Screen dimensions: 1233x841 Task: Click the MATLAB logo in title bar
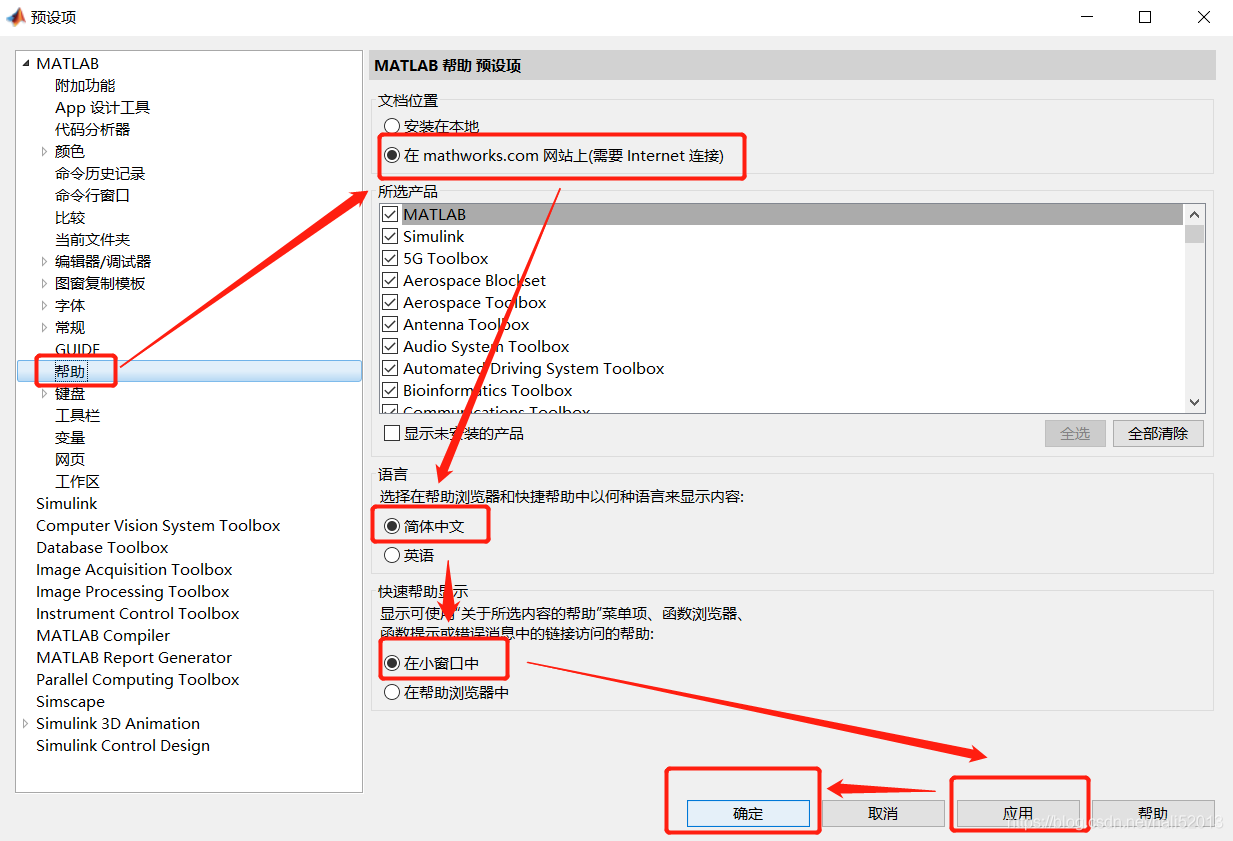pyautogui.click(x=16, y=17)
